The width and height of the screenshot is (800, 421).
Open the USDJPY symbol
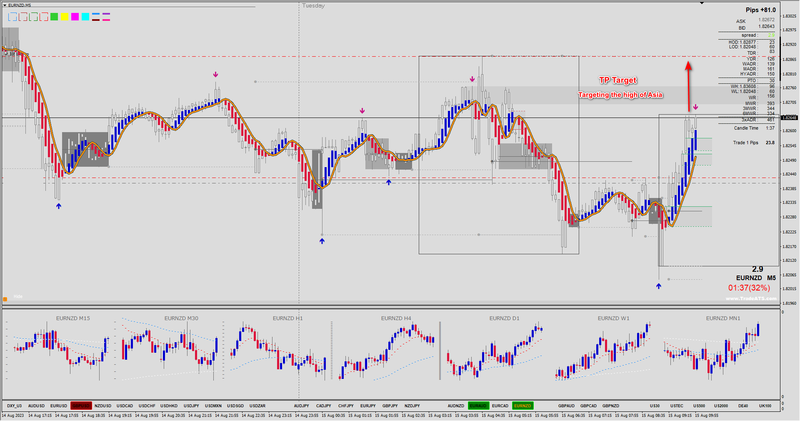coord(191,406)
